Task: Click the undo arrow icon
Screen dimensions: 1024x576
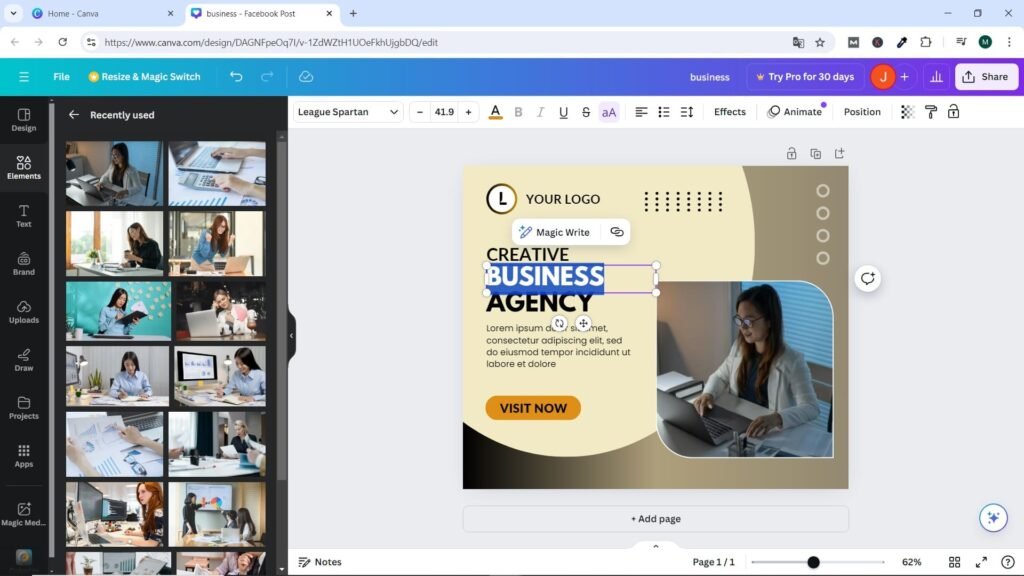Action: [x=236, y=77]
